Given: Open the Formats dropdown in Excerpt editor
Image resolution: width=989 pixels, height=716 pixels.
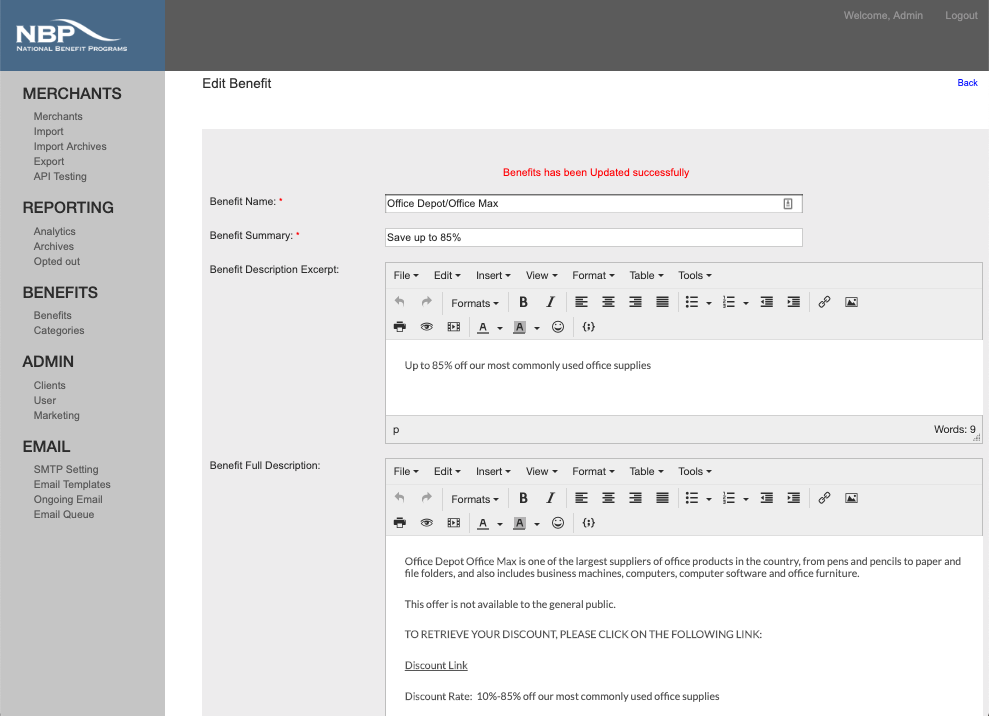Looking at the screenshot, I should pyautogui.click(x=474, y=303).
